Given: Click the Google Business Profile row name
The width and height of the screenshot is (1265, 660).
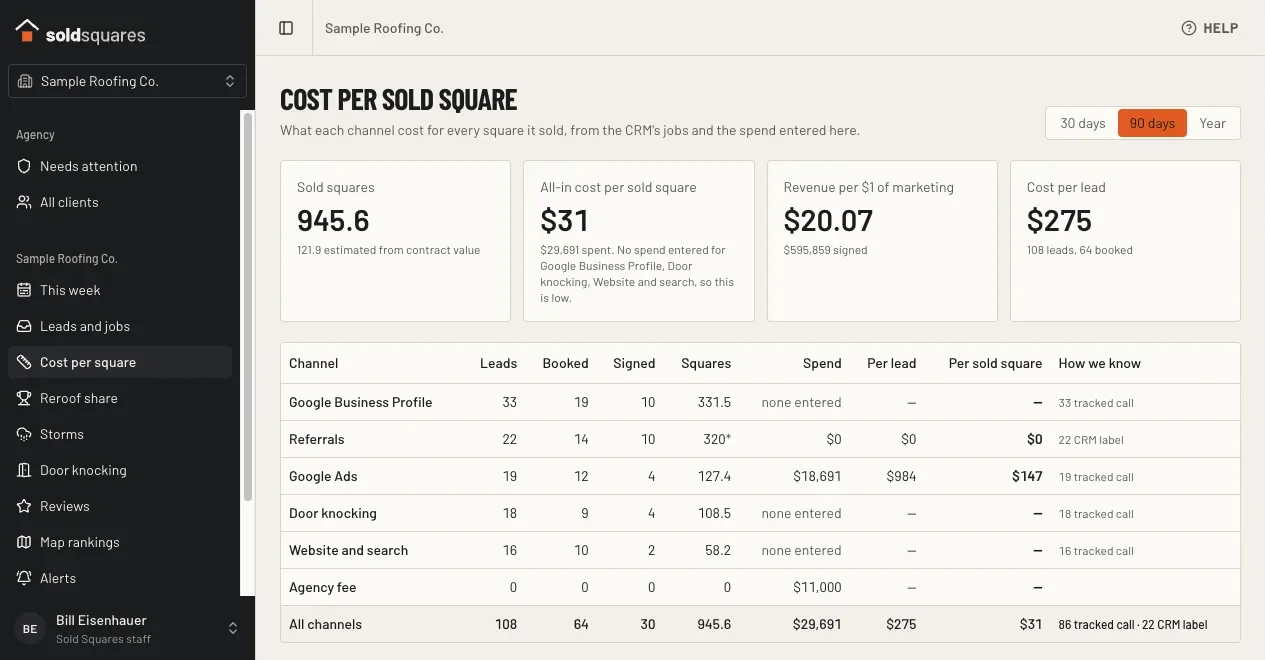Looking at the screenshot, I should coord(361,402).
